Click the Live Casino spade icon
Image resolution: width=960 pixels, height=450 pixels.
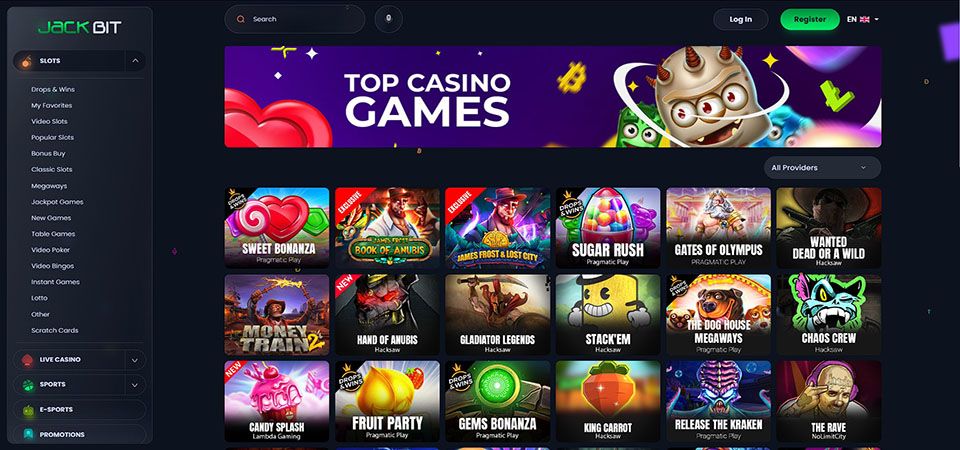[x=27, y=360]
